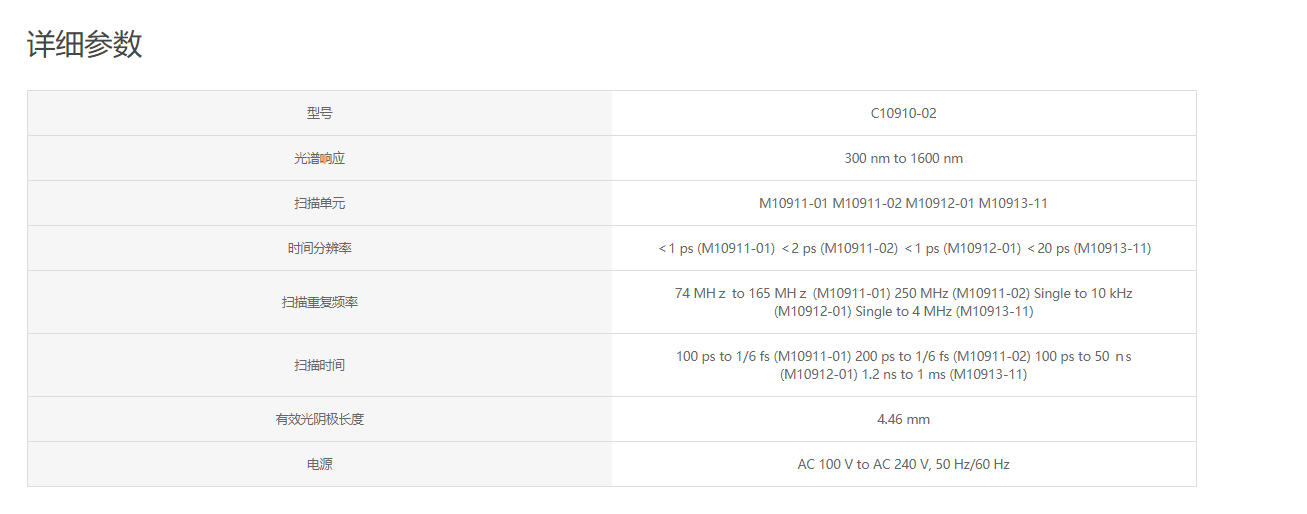Click M10913-11 in the 扫描单元 row
Screen dimensions: 1307x514
[x=1013, y=203]
